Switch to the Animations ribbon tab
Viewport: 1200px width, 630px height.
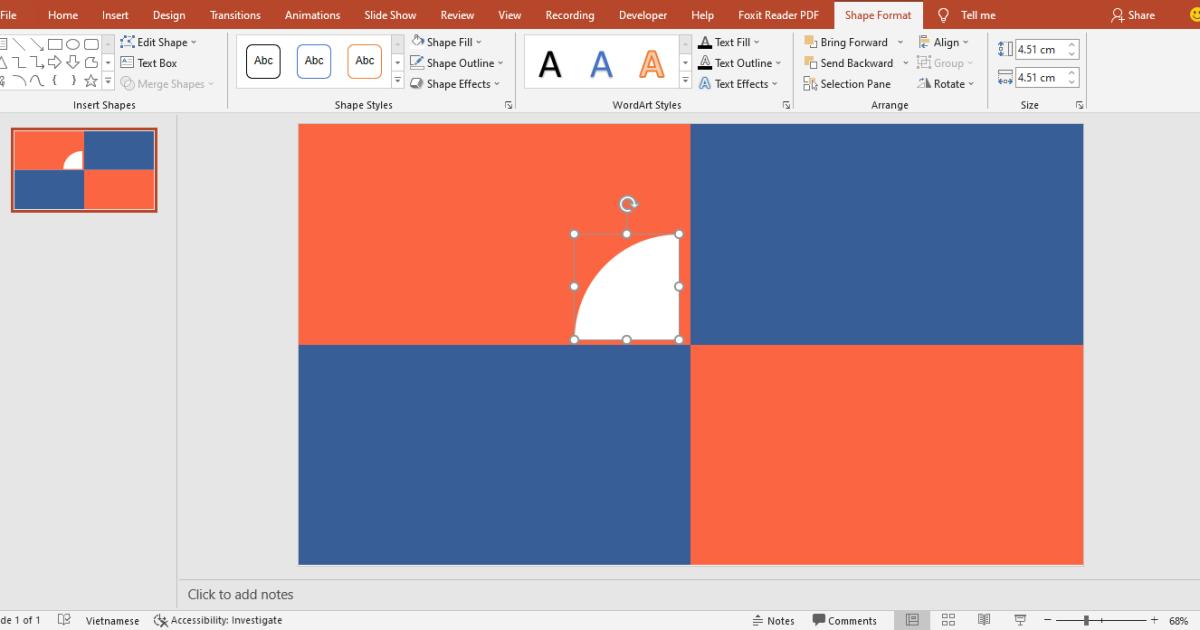312,15
